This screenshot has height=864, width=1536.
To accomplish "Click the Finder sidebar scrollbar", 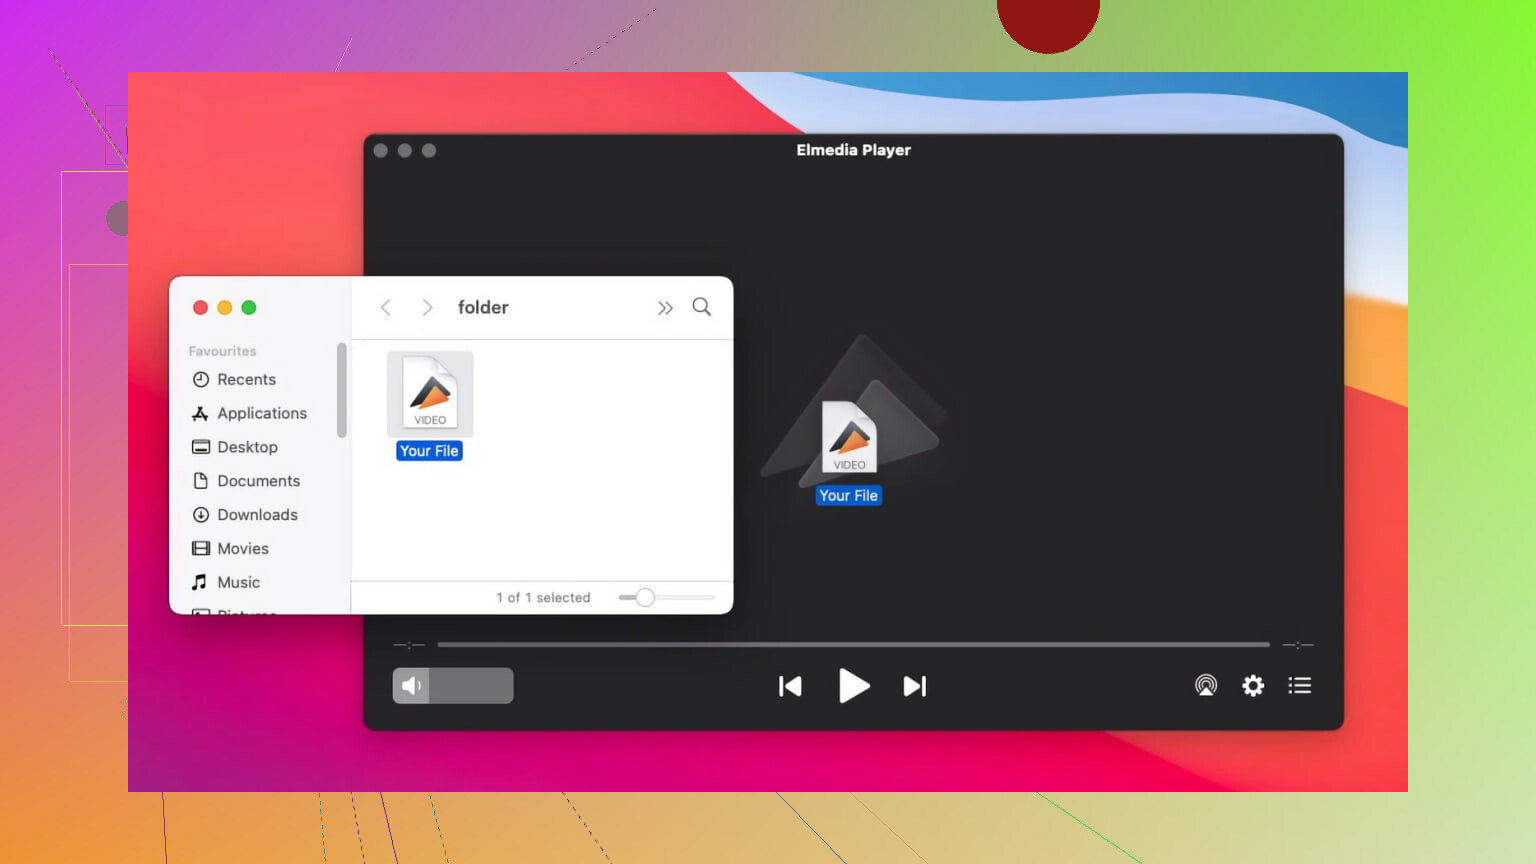I will click(x=342, y=390).
